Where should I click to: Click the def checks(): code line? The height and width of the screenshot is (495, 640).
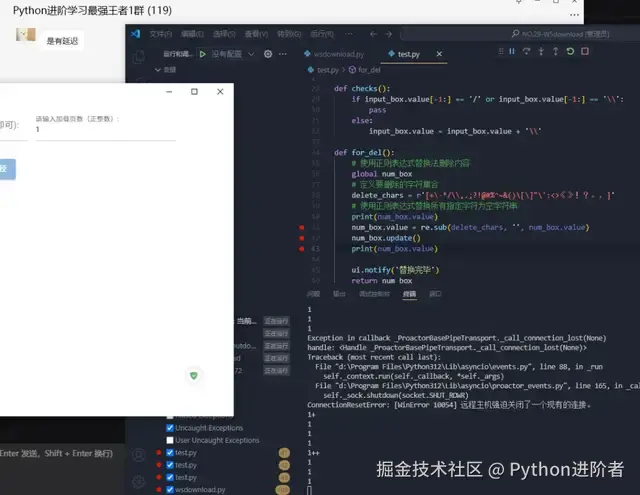point(362,89)
